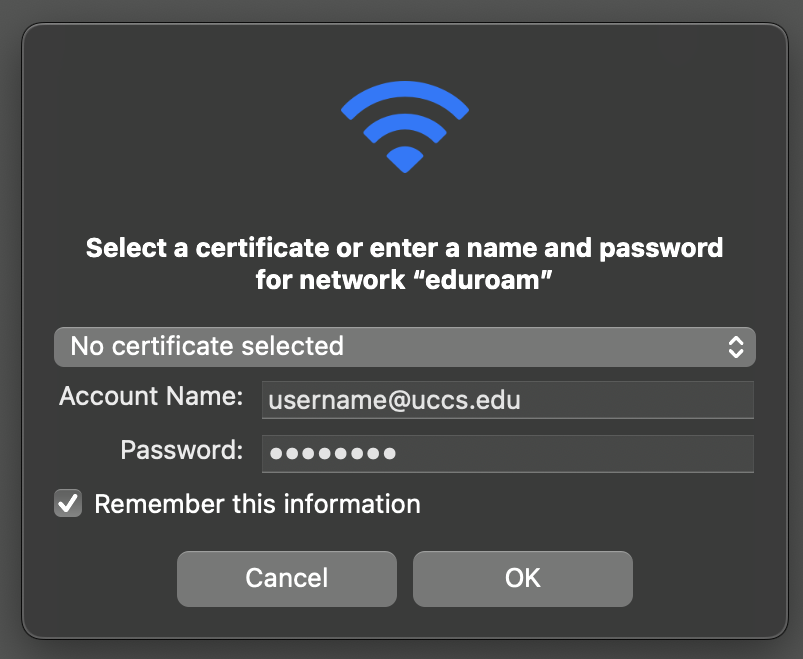Click the "eduroam" network name in heading

pyautogui.click(x=482, y=280)
